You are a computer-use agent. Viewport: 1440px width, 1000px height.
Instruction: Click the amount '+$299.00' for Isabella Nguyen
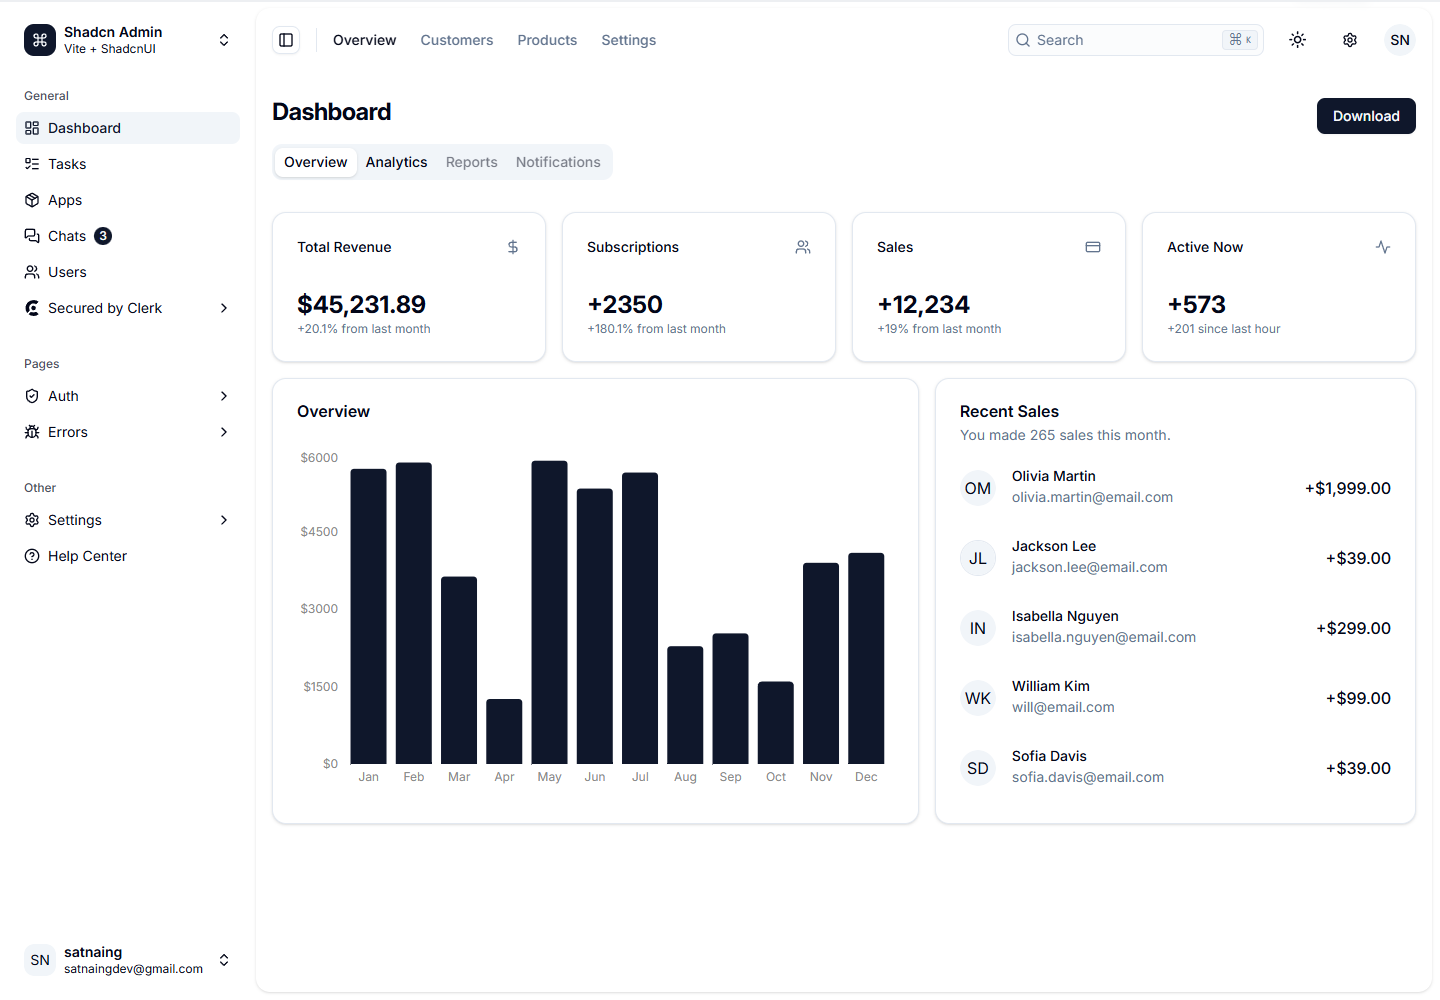(x=1353, y=628)
